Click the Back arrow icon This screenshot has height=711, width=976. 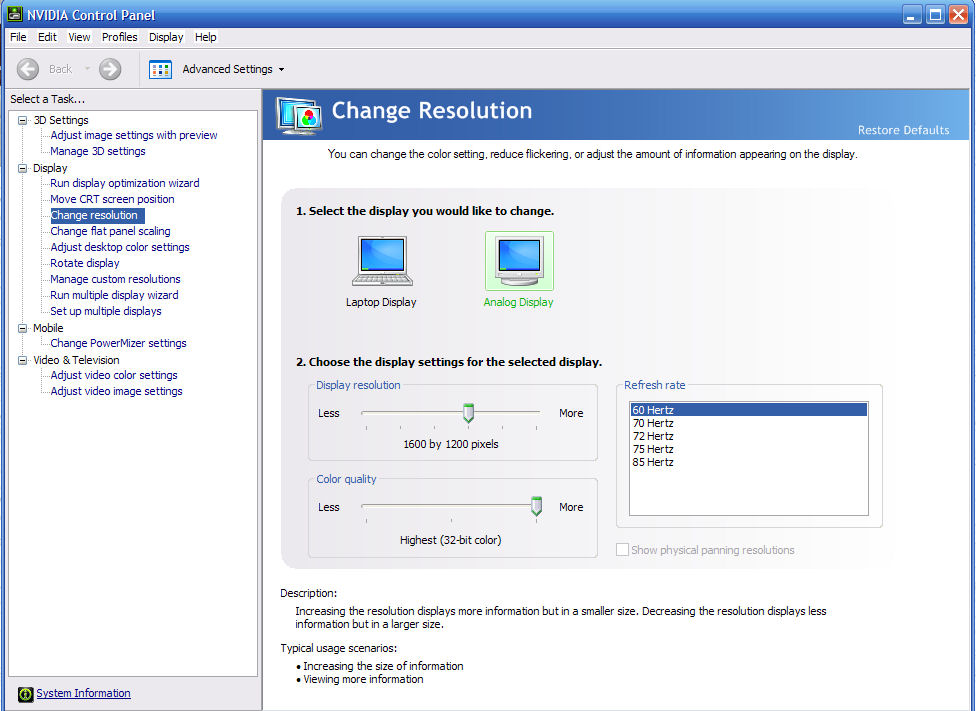(27, 69)
